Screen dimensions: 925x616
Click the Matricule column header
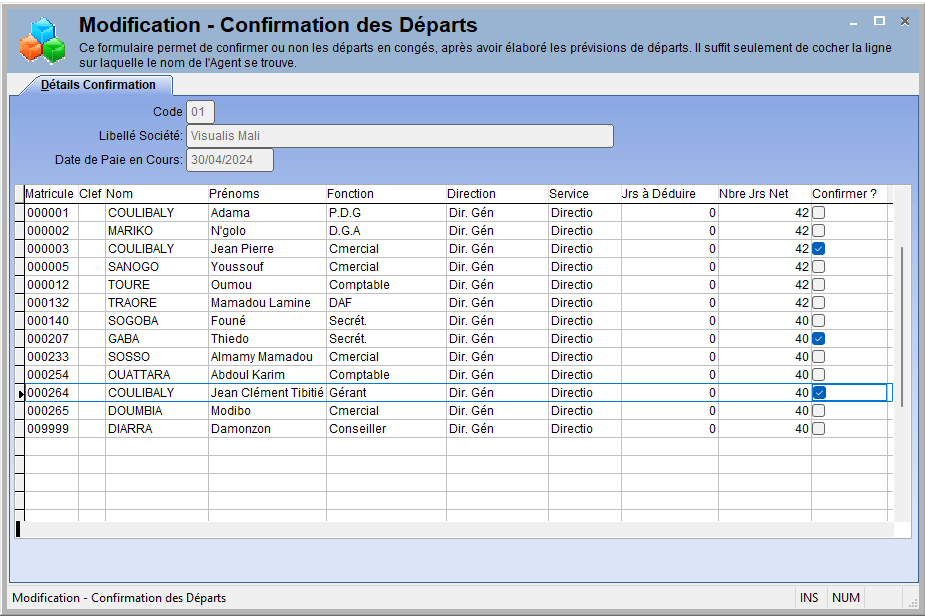coord(50,194)
